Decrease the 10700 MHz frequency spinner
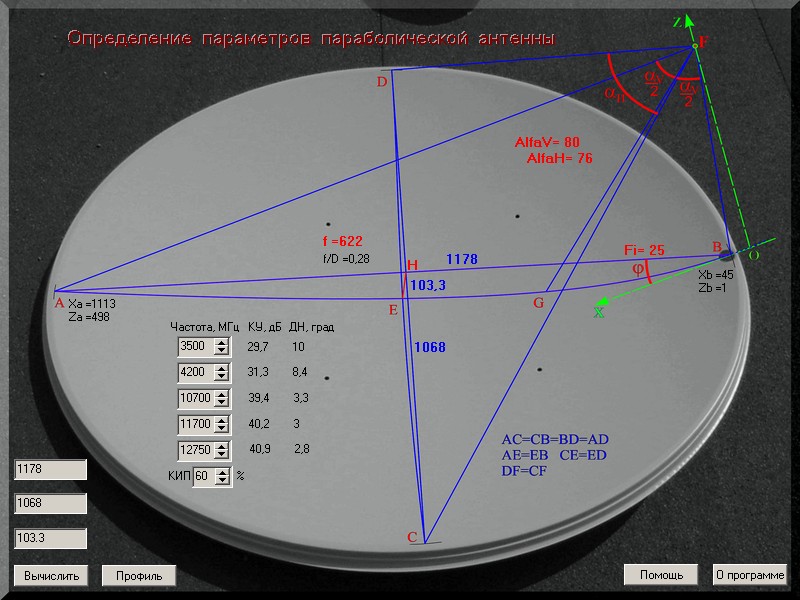This screenshot has height=600, width=800. point(221,403)
